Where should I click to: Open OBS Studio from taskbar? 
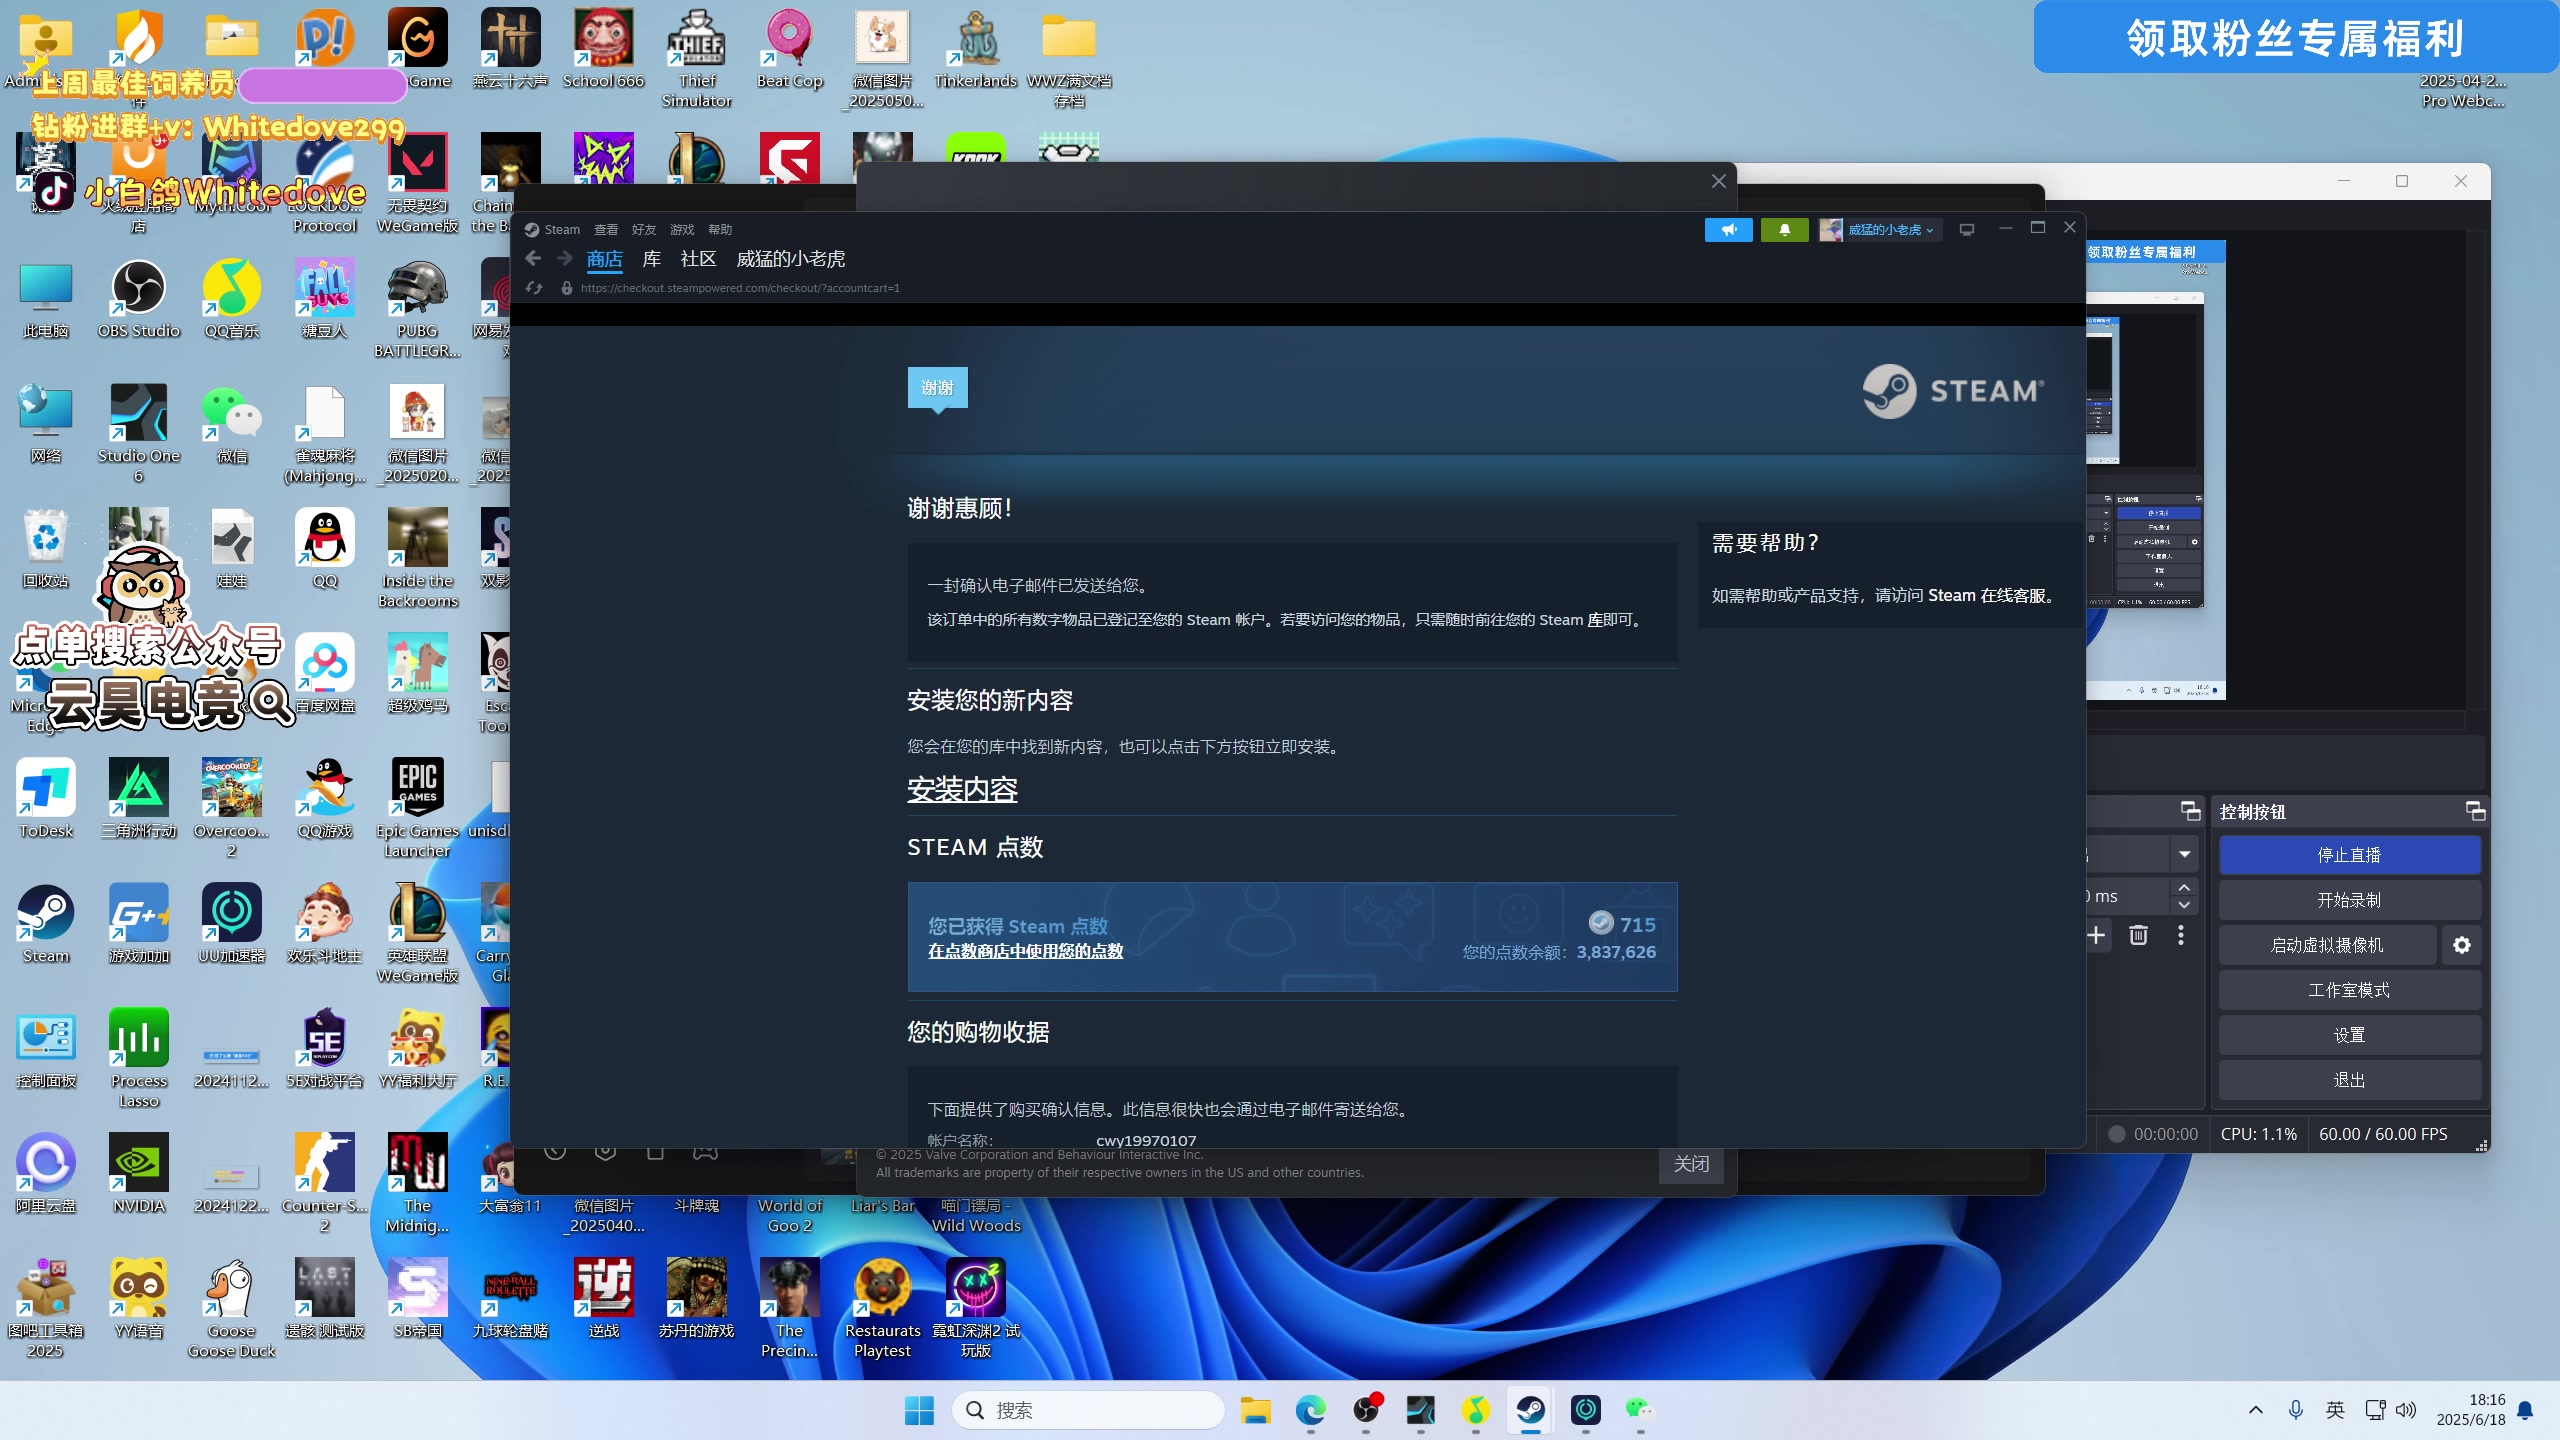tap(1366, 1411)
